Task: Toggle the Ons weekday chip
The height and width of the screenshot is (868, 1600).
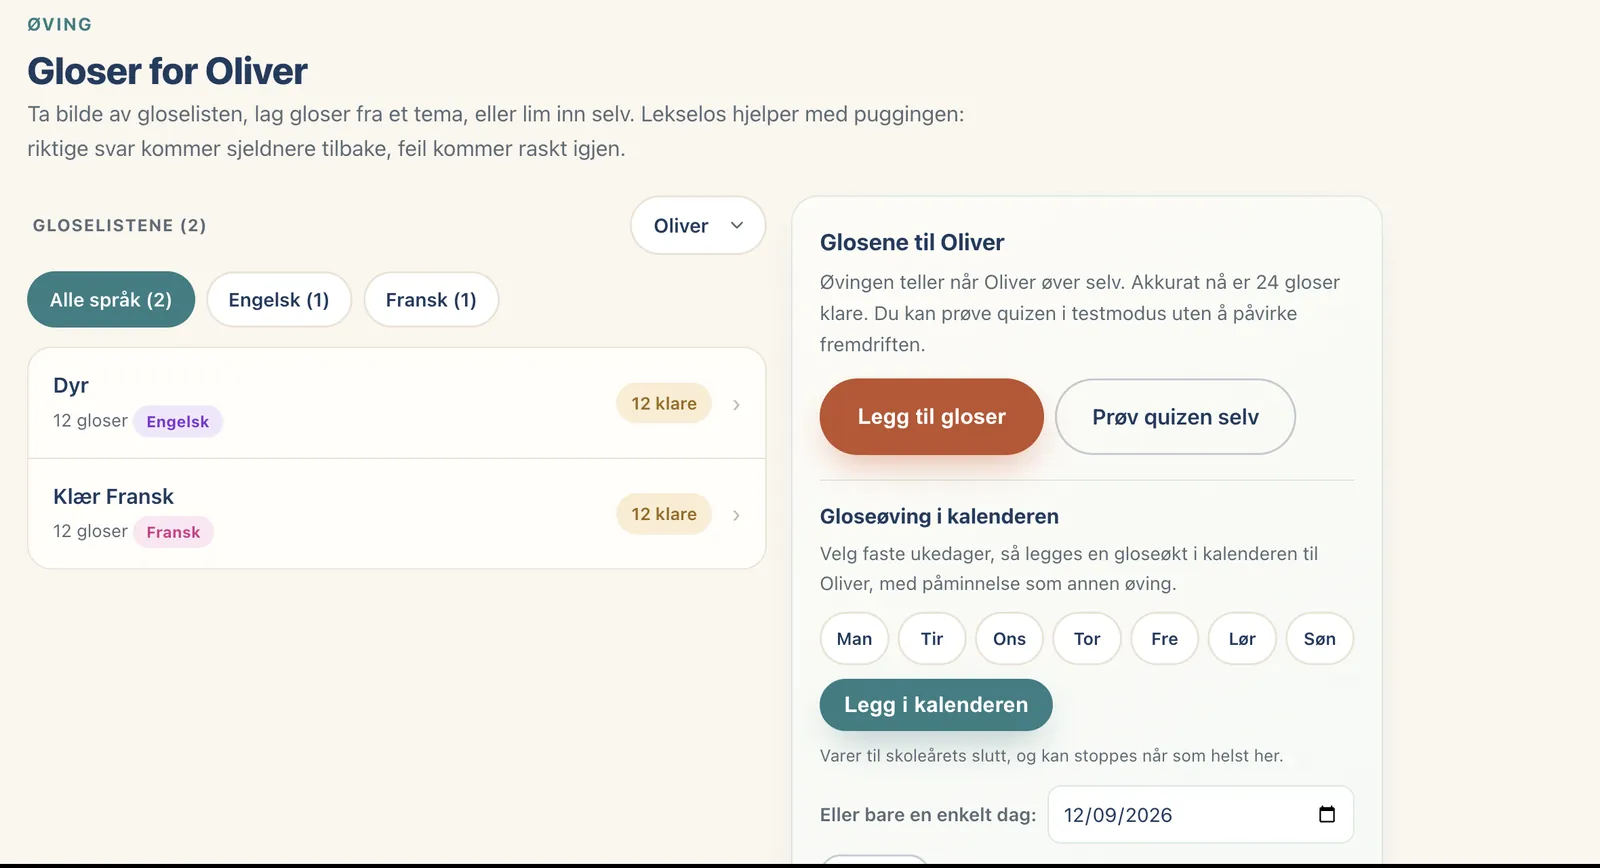Action: click(1009, 639)
